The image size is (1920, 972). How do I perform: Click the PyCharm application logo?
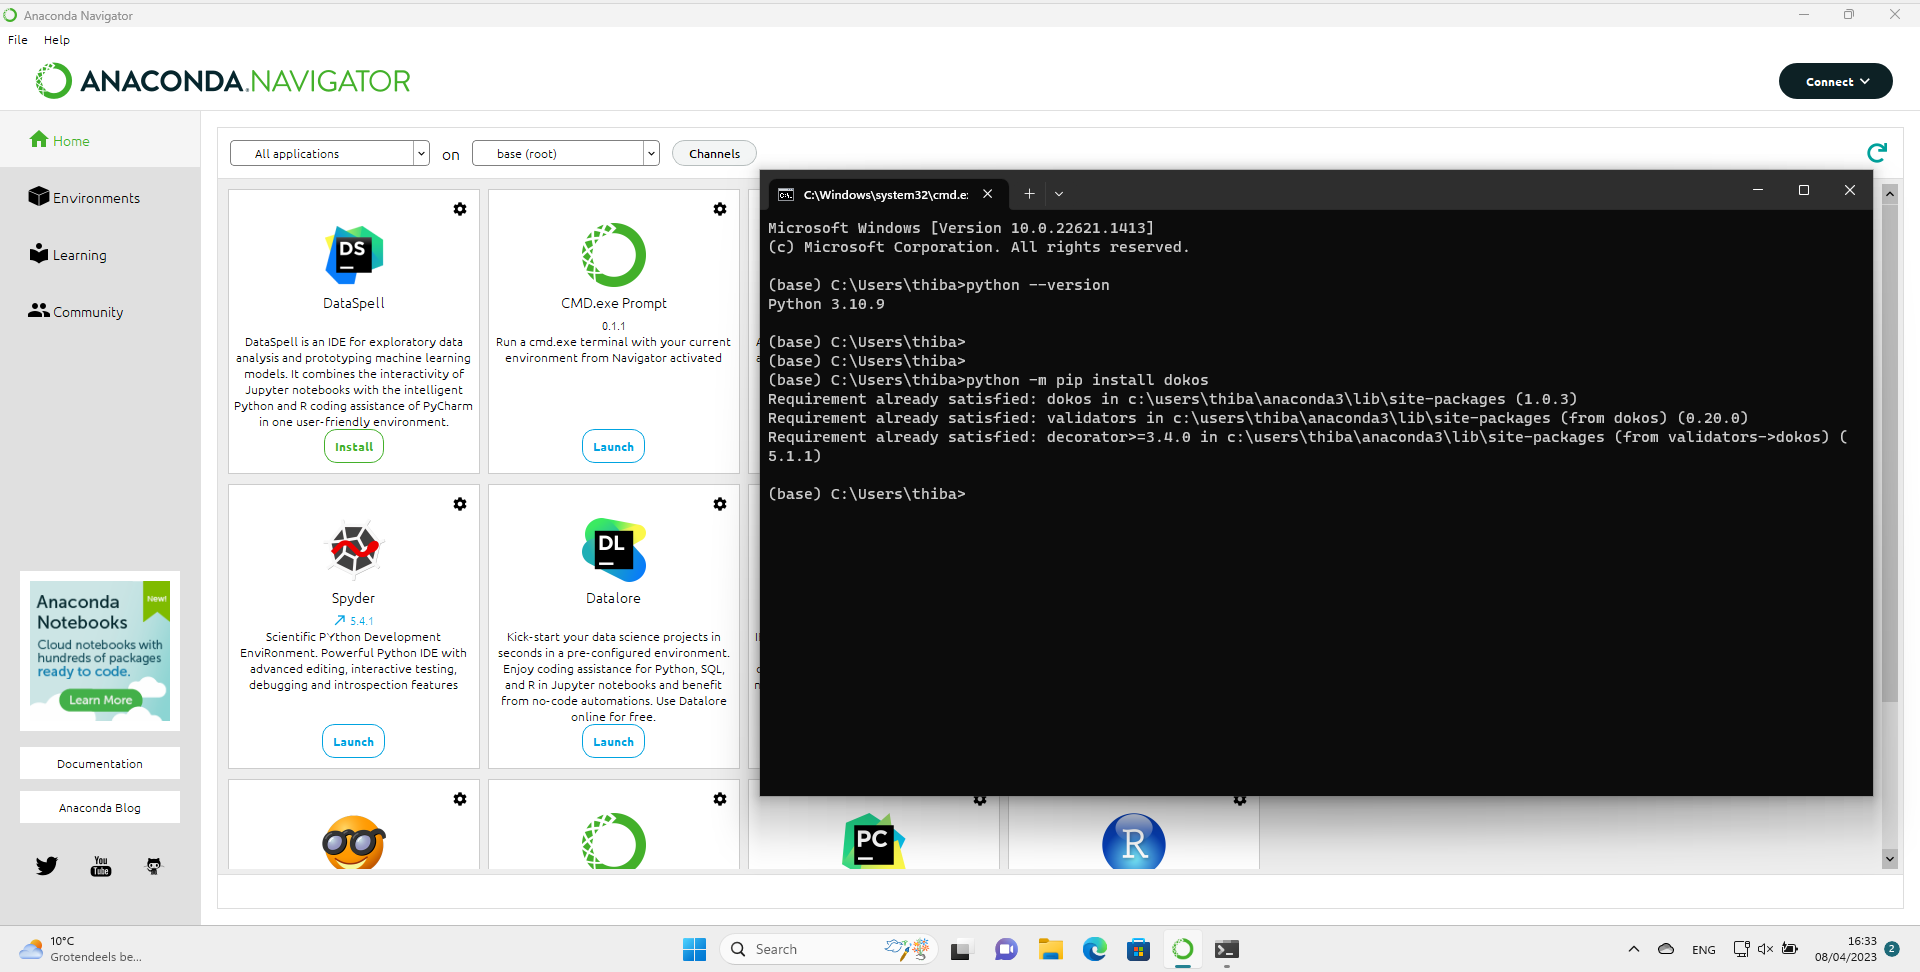873,841
